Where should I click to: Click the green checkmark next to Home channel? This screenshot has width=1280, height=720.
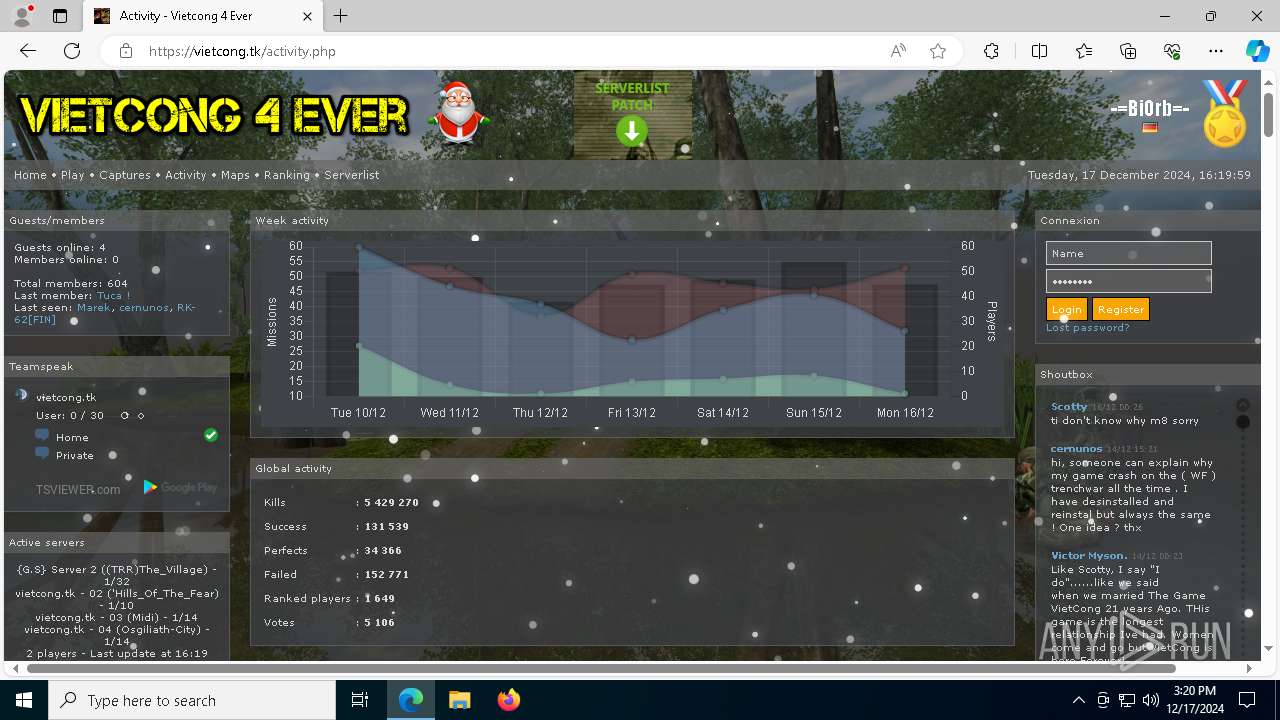point(211,435)
